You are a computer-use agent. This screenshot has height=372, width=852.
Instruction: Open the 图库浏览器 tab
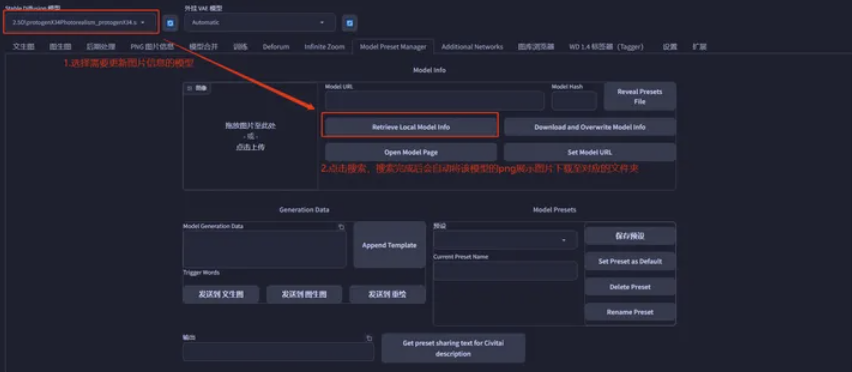(x=536, y=47)
